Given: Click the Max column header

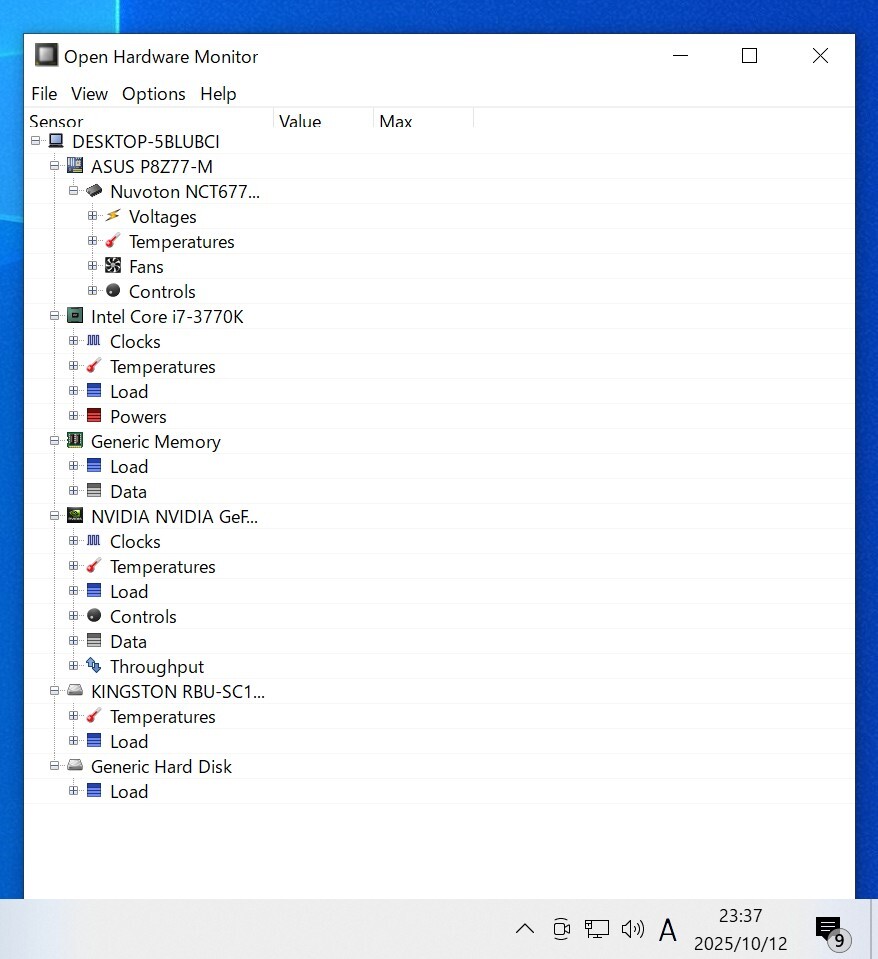Looking at the screenshot, I should tap(423, 119).
